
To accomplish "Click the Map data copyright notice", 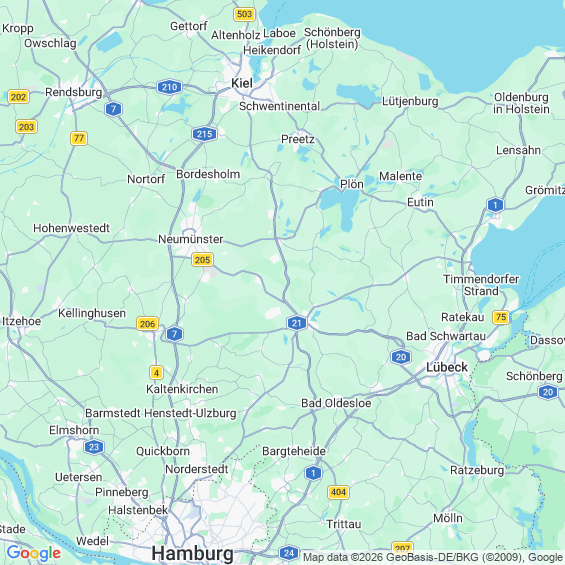I will tap(433, 557).
